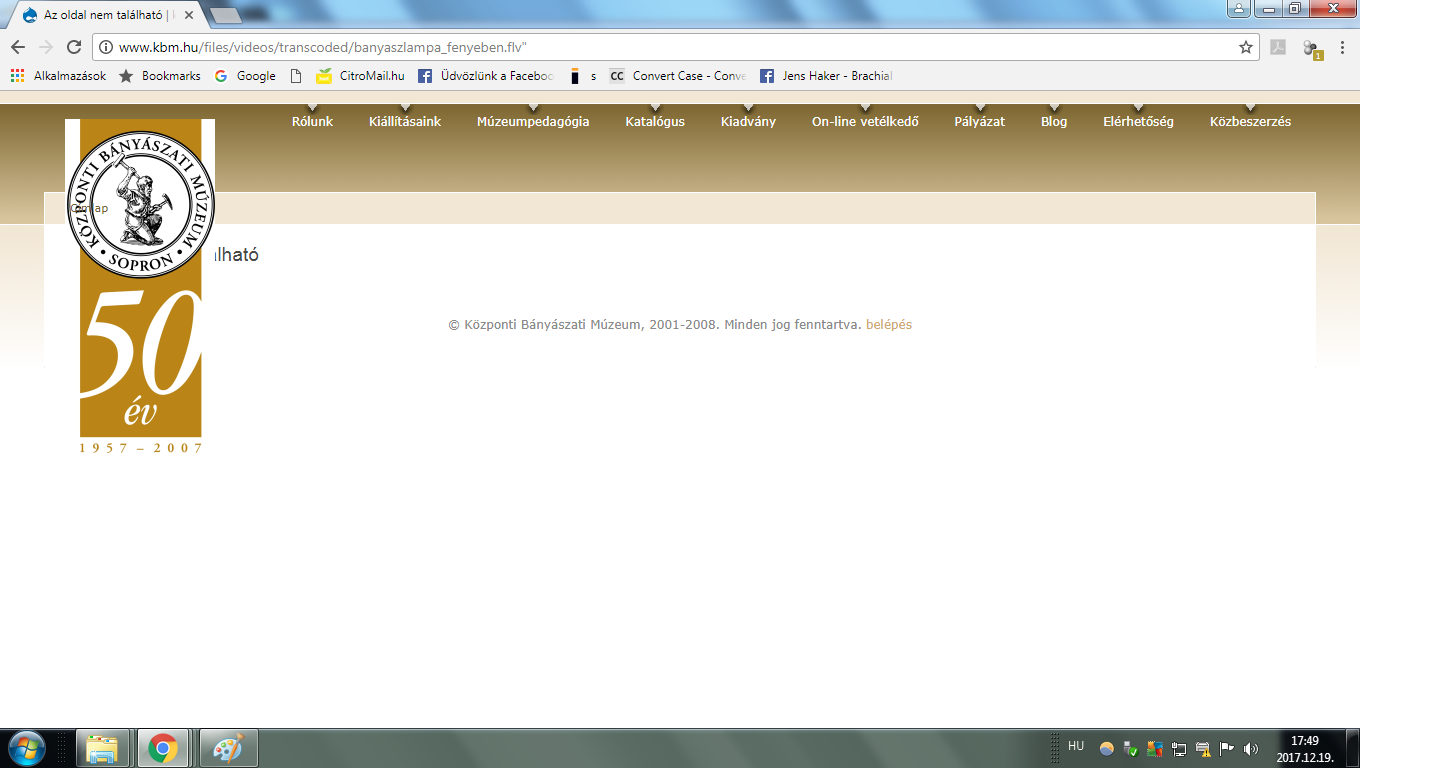
Task: Open the Google bookmark
Action: click(x=245, y=76)
